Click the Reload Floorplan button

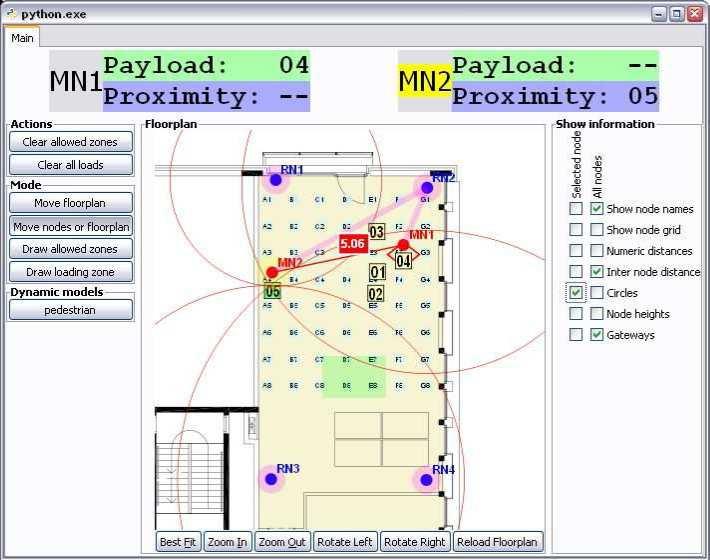497,541
